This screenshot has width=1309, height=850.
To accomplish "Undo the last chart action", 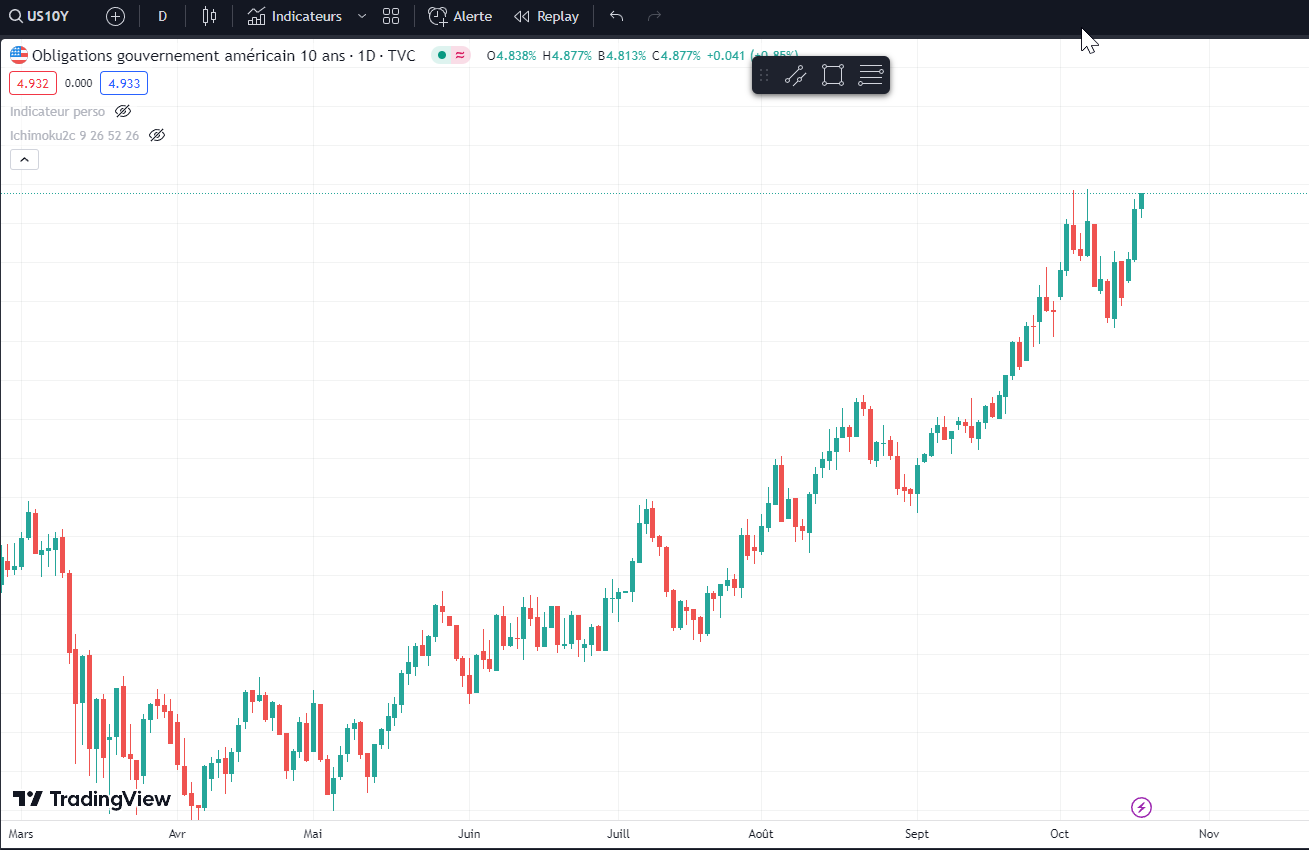I will click(616, 16).
